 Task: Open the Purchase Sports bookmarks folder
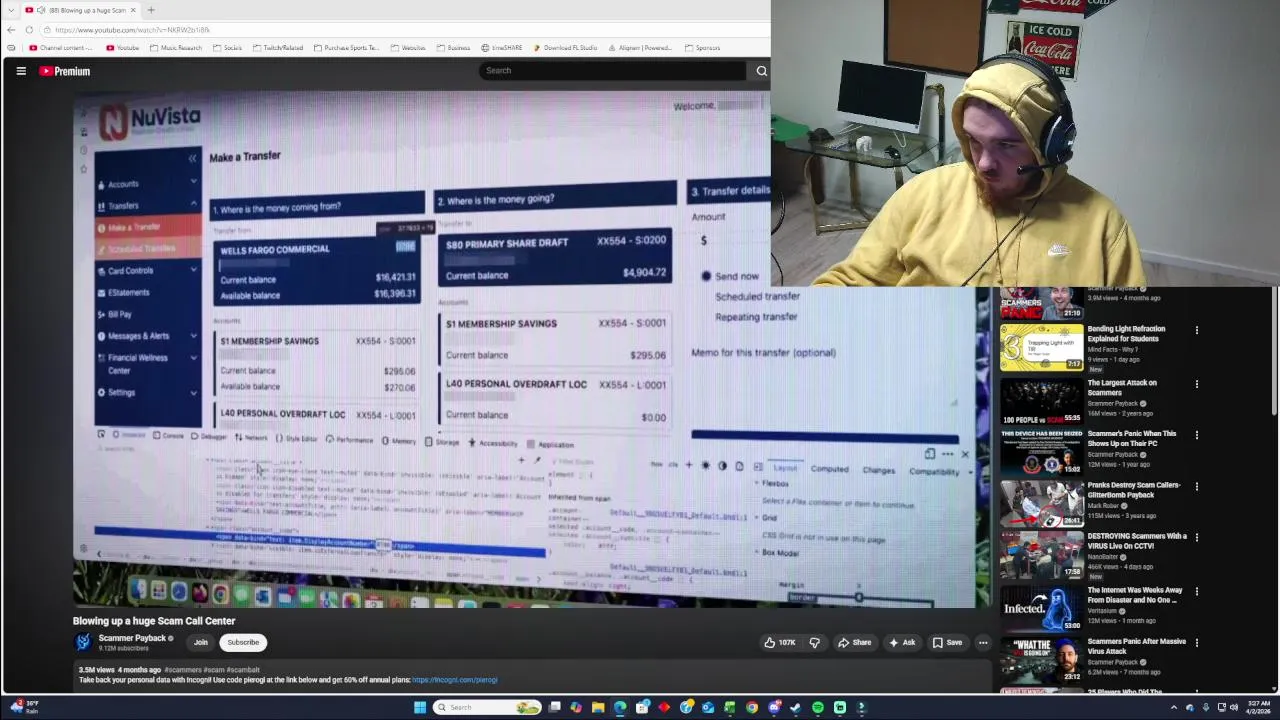coord(347,48)
